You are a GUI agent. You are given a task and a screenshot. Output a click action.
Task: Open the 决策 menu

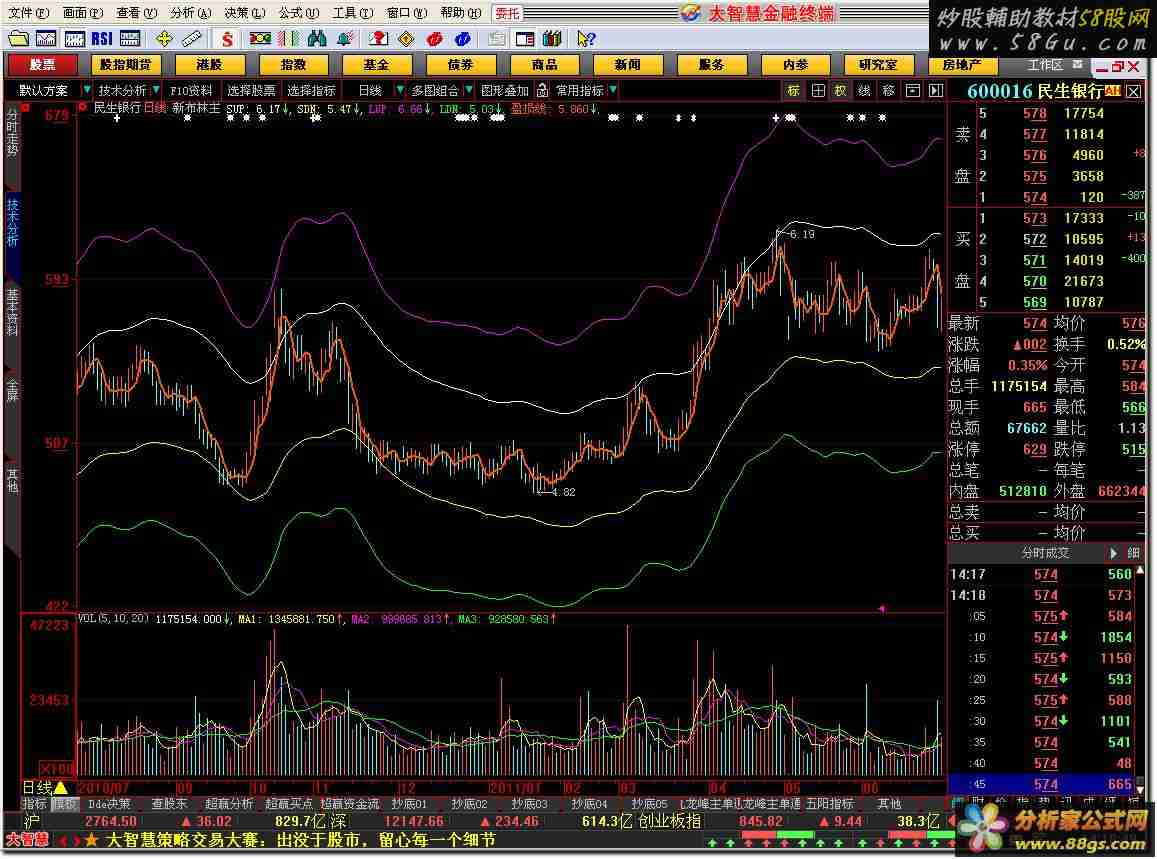point(244,13)
